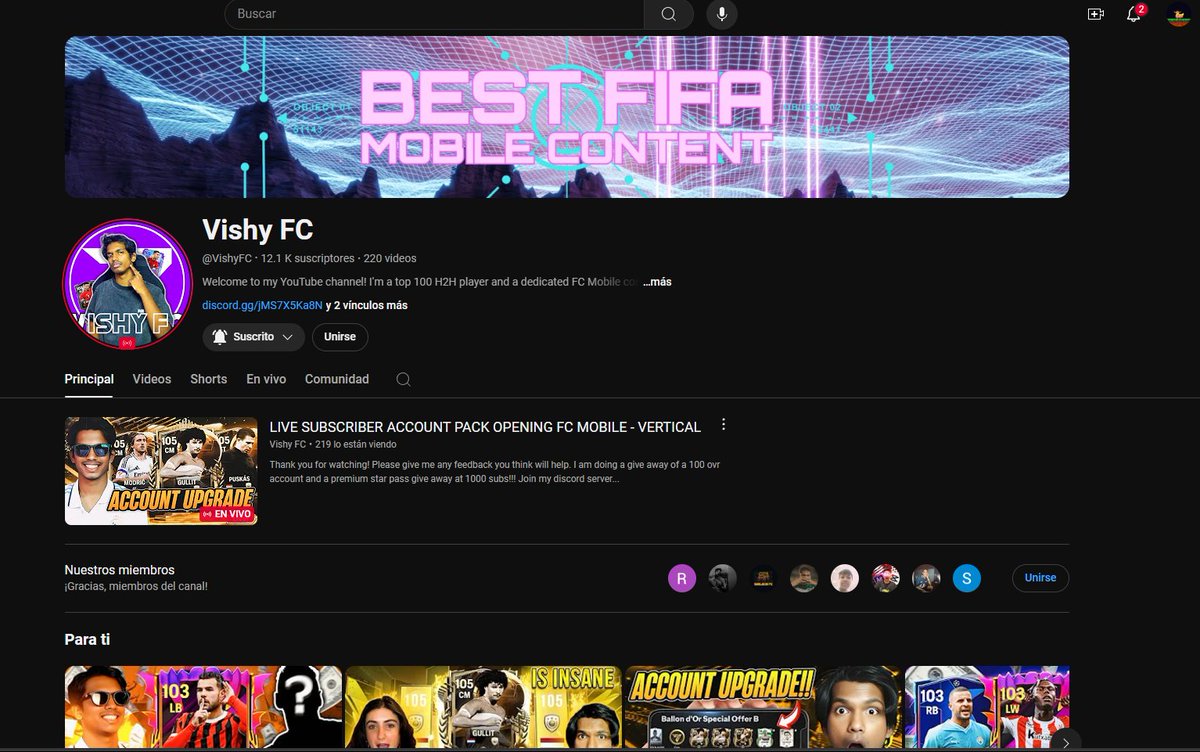Image resolution: width=1200 pixels, height=752 pixels.
Task: Click the '219 lo están viendo' viewer count
Action: [x=354, y=444]
